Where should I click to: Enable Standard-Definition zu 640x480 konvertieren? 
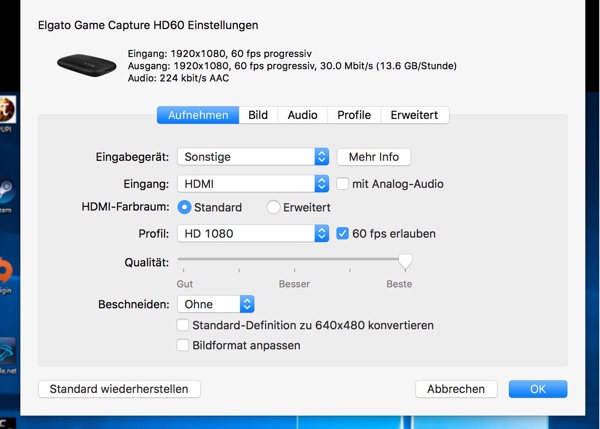(183, 325)
